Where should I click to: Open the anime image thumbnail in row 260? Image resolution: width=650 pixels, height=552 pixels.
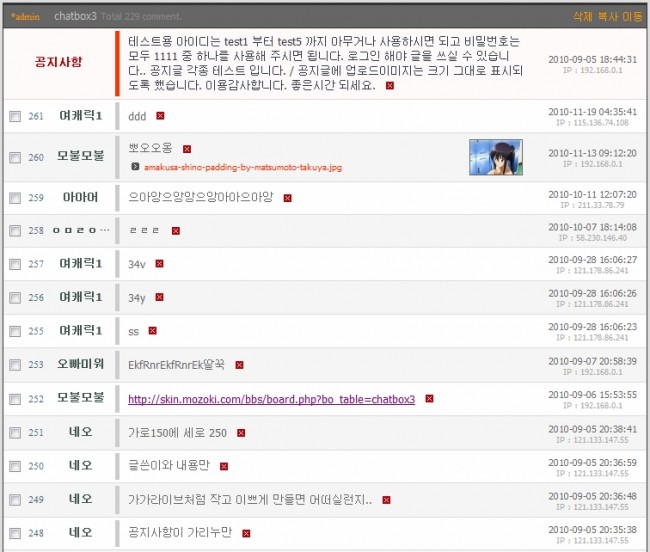pos(496,157)
